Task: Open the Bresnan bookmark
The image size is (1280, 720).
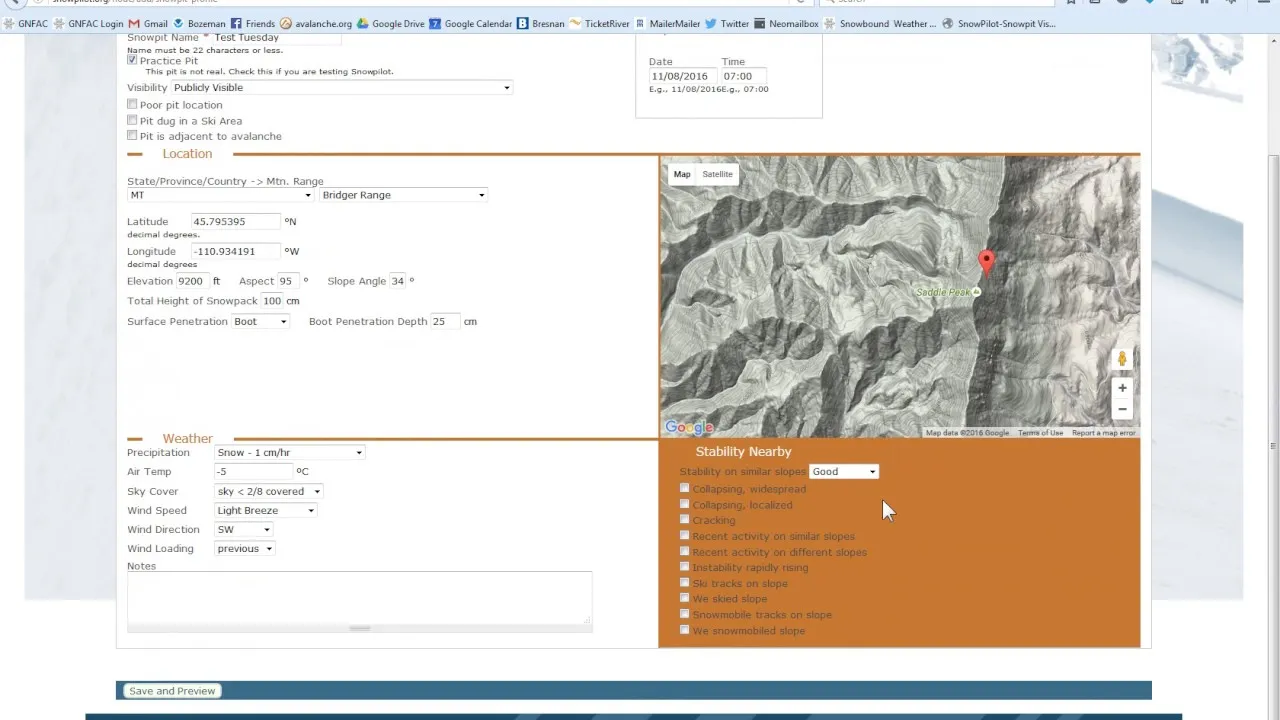Action: click(x=541, y=23)
